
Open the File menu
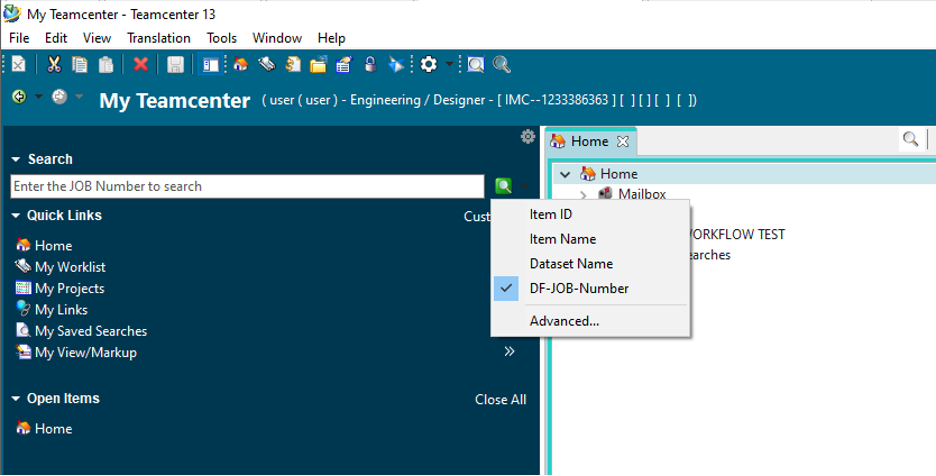[19, 38]
